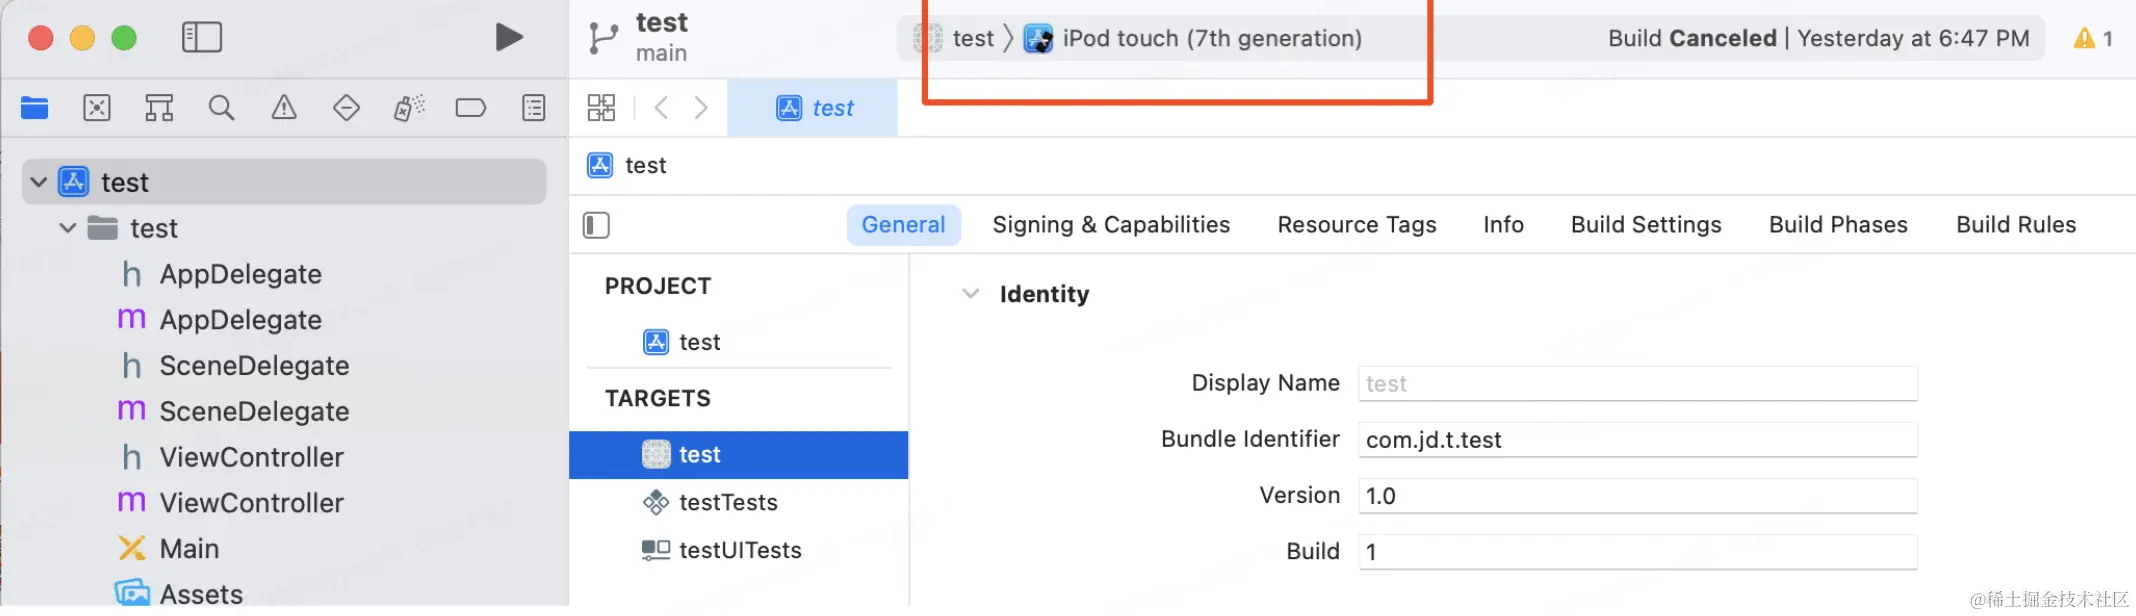Open the Breakpoint navigator
Image resolution: width=2136 pixels, height=616 pixels.
470,108
